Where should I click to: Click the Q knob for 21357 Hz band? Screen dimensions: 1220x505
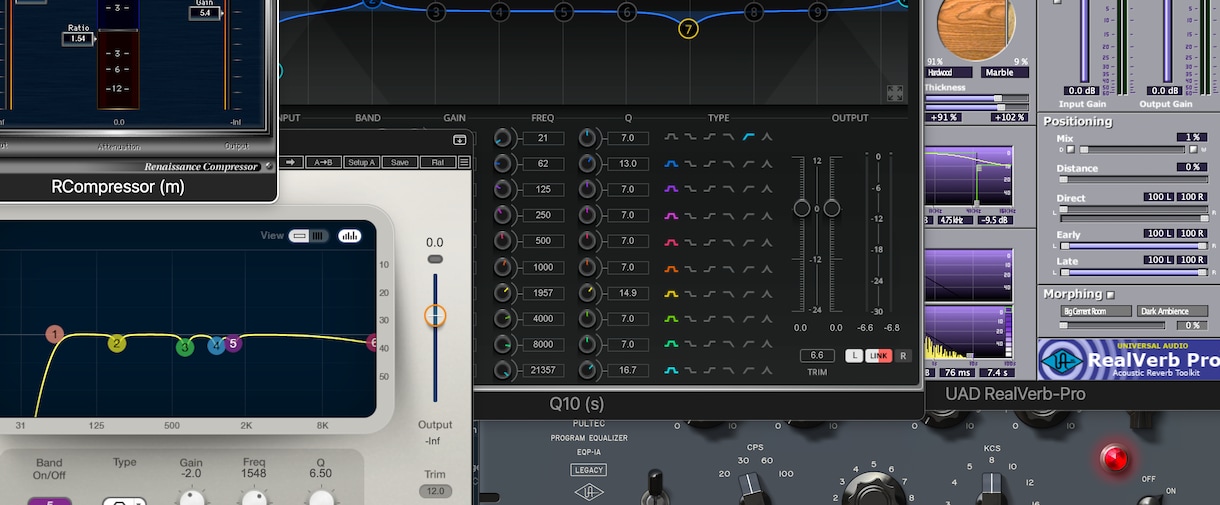[x=588, y=370]
